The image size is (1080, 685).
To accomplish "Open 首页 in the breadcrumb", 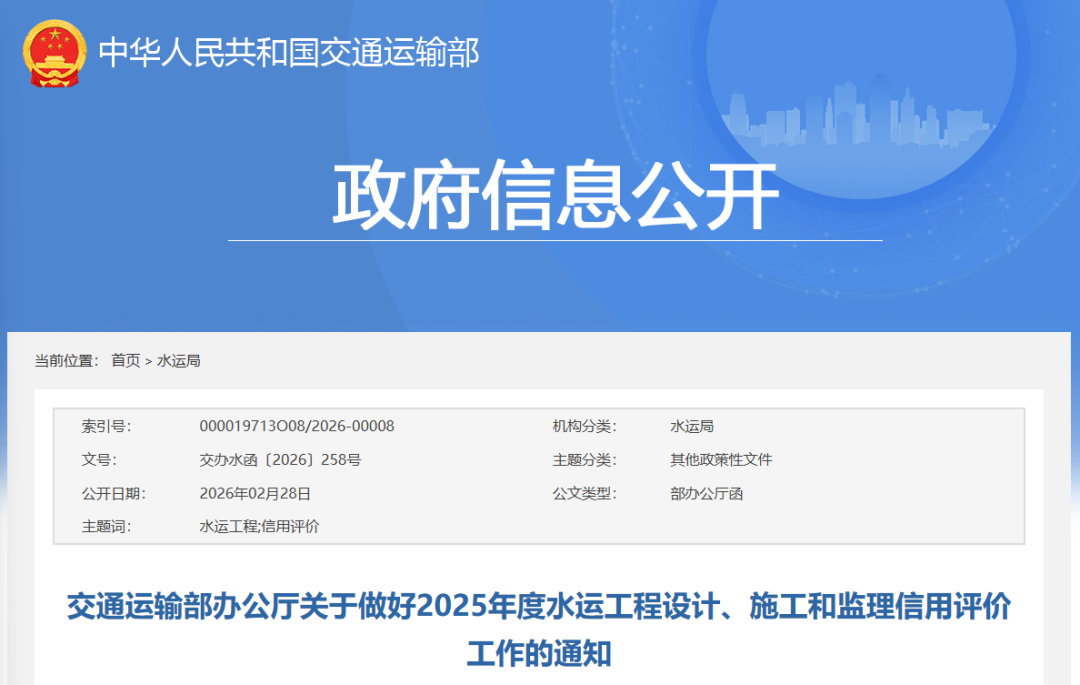I will (x=126, y=361).
